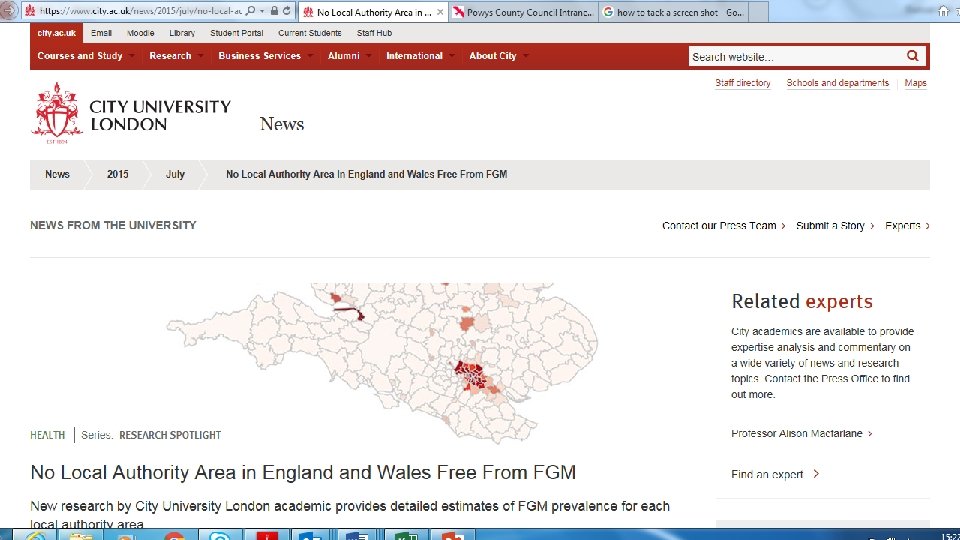
Task: Click the refresh icon in address bar
Action: [x=286, y=11]
